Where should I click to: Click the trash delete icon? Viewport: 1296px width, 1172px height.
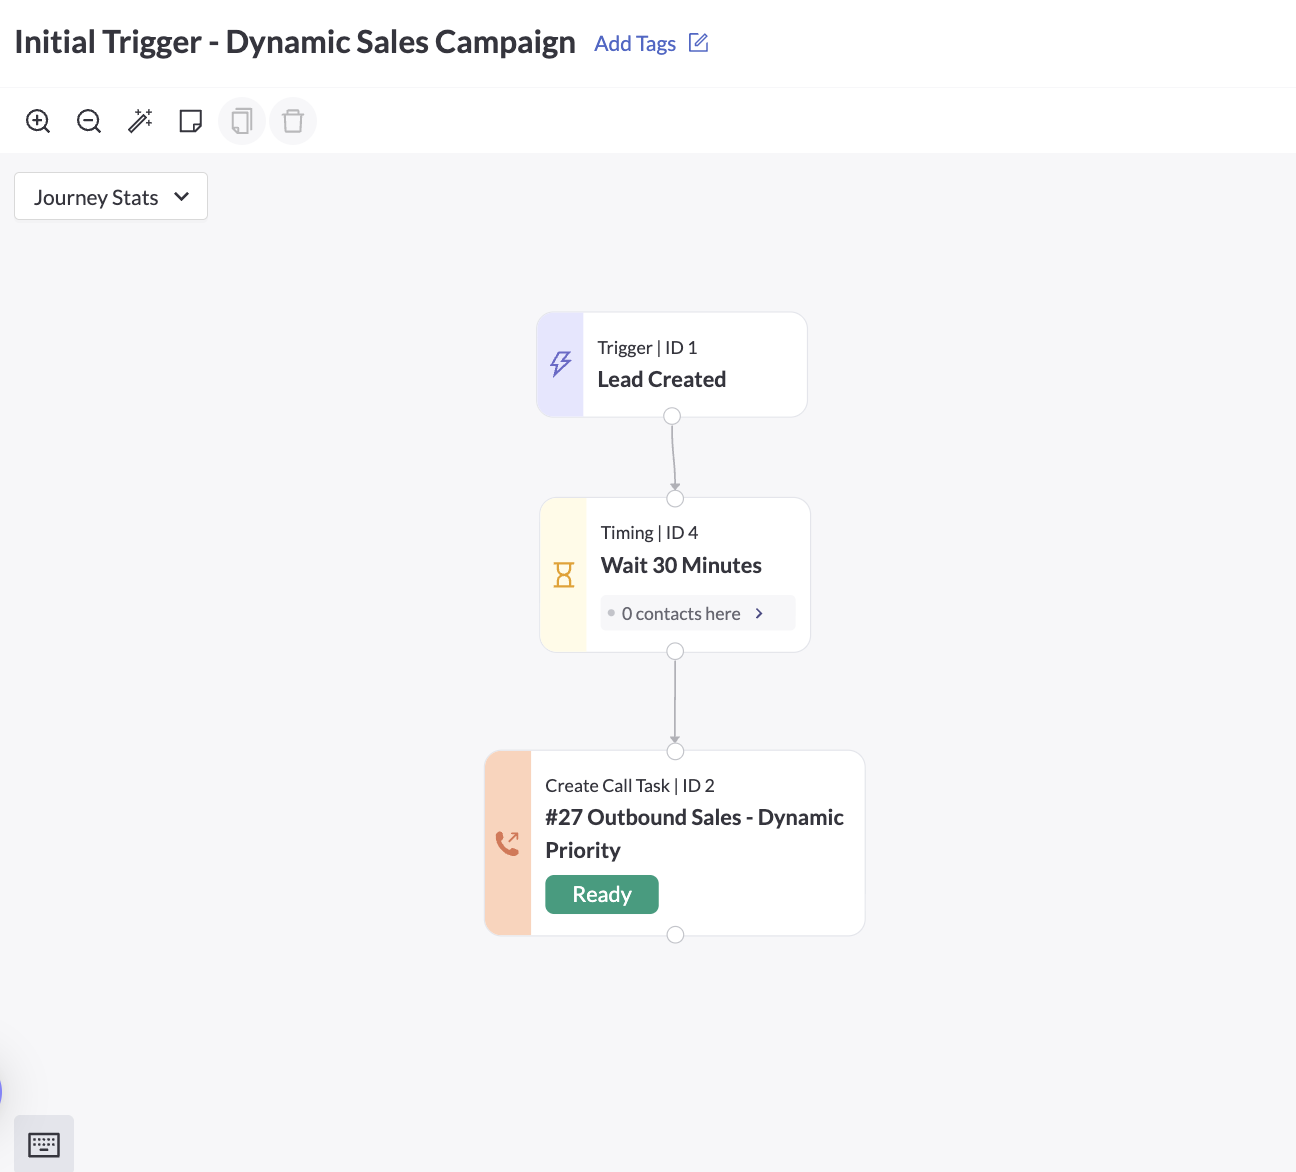pos(293,121)
